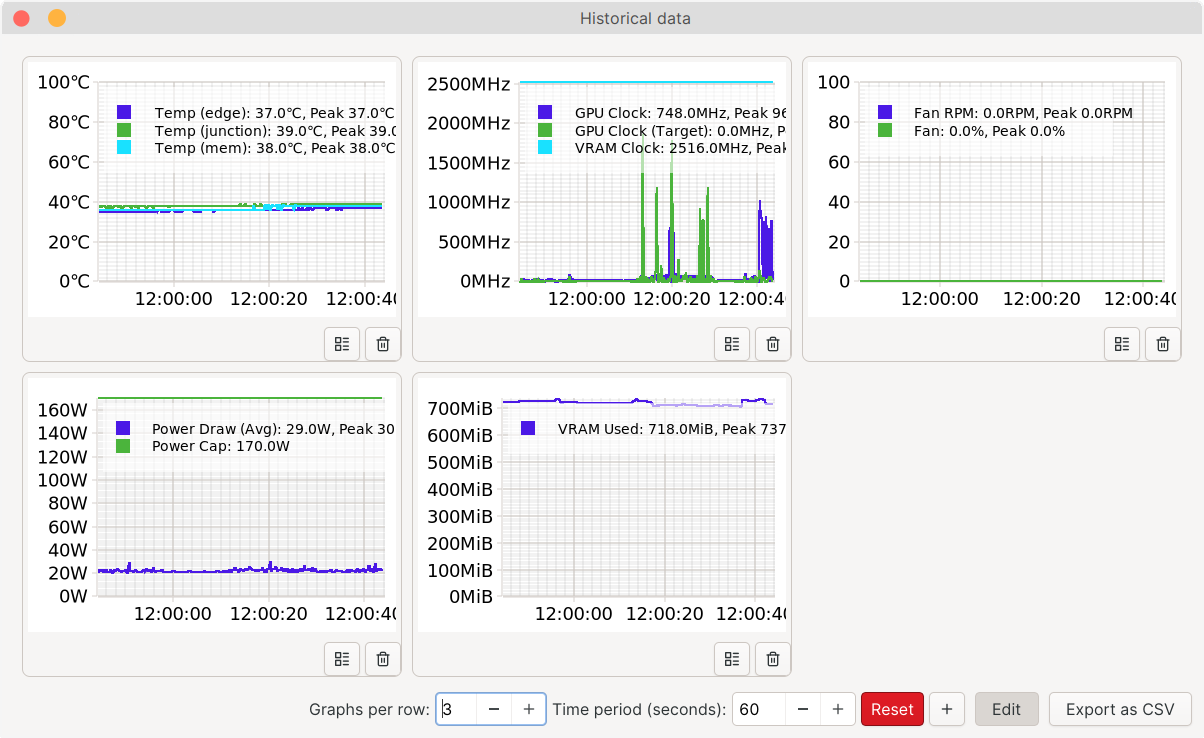Click the red Reset button

[892, 709]
